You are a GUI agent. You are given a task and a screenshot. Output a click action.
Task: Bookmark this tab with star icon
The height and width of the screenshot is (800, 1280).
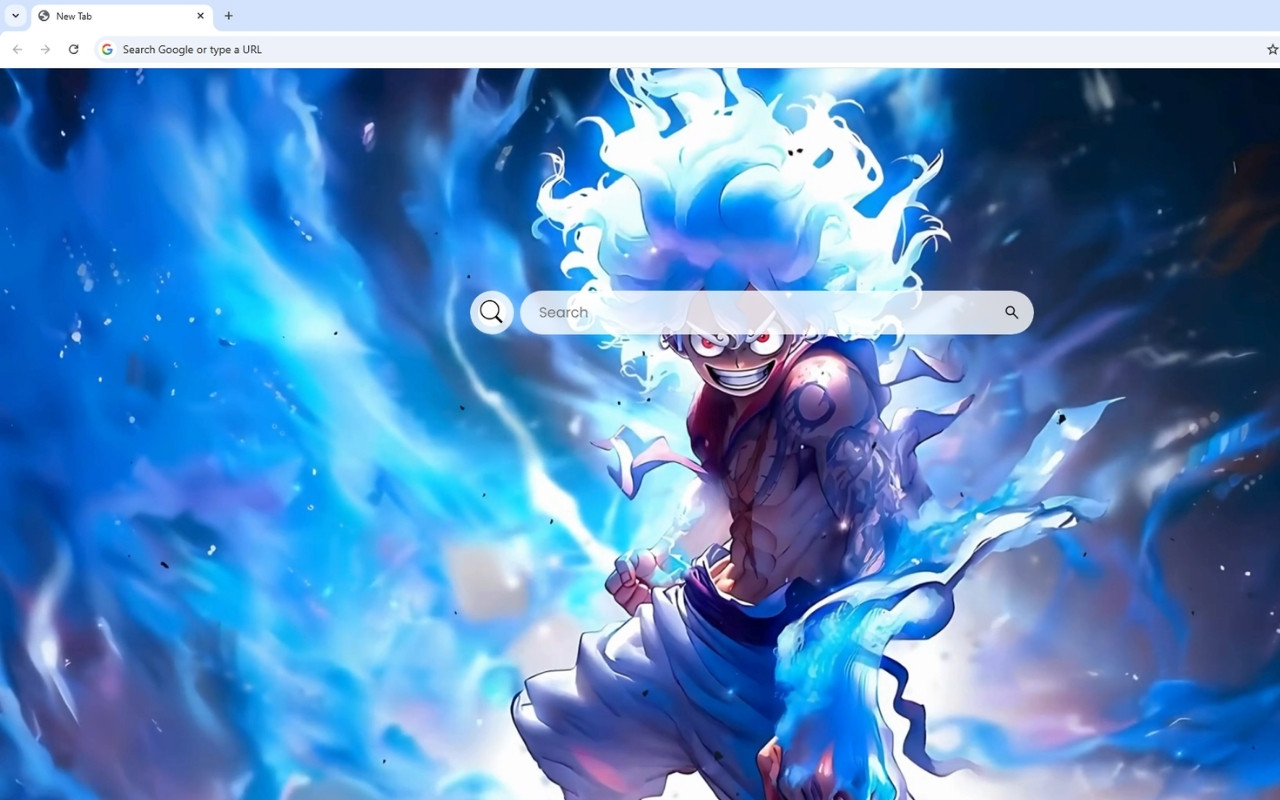click(x=1272, y=49)
